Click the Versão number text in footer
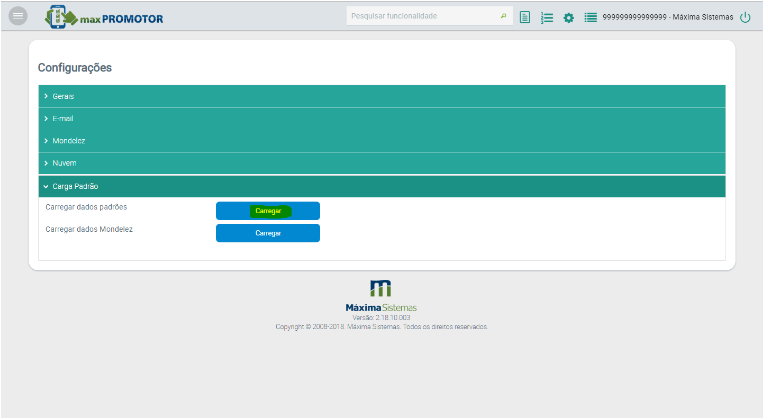Screen dimensions: 765x418 click(381, 318)
